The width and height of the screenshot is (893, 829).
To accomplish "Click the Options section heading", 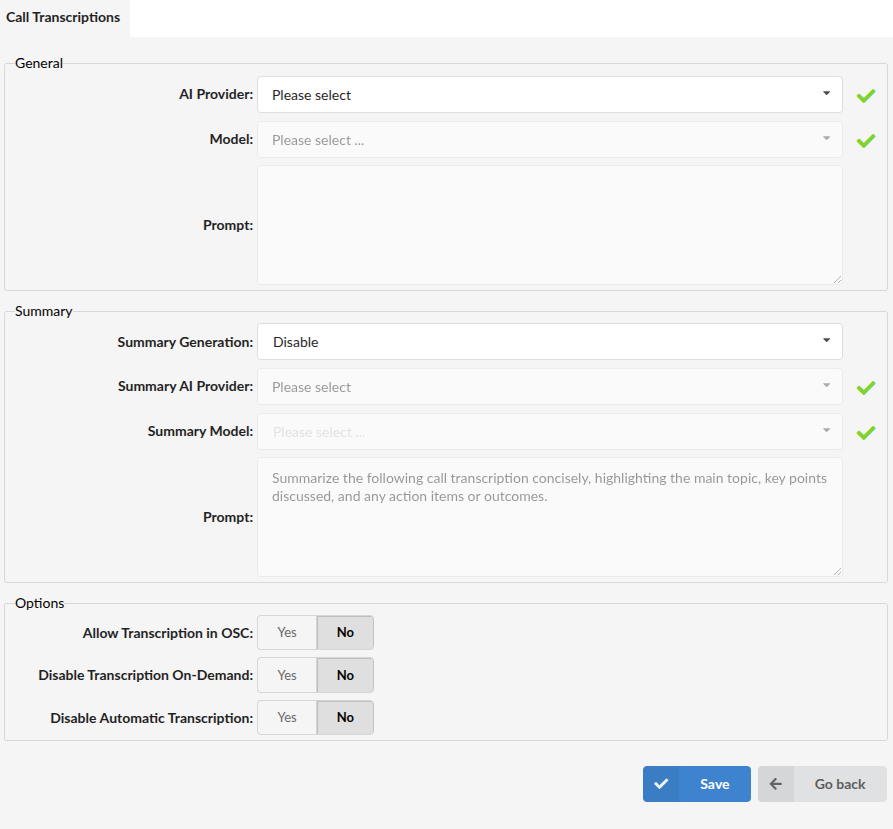I will click(x=39, y=604).
